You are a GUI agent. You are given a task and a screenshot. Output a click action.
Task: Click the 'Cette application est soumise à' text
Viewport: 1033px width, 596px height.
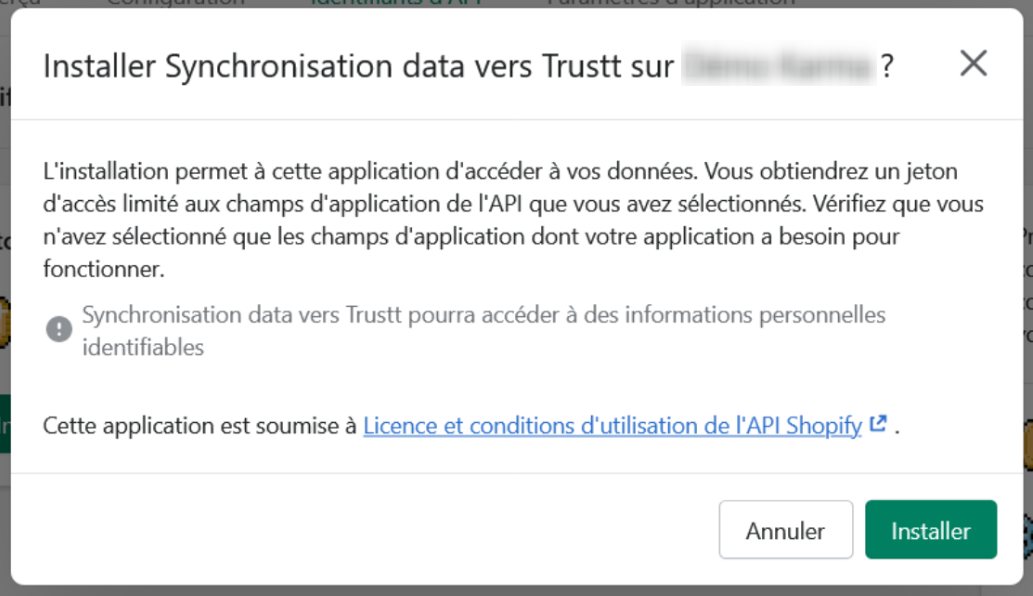pos(200,426)
